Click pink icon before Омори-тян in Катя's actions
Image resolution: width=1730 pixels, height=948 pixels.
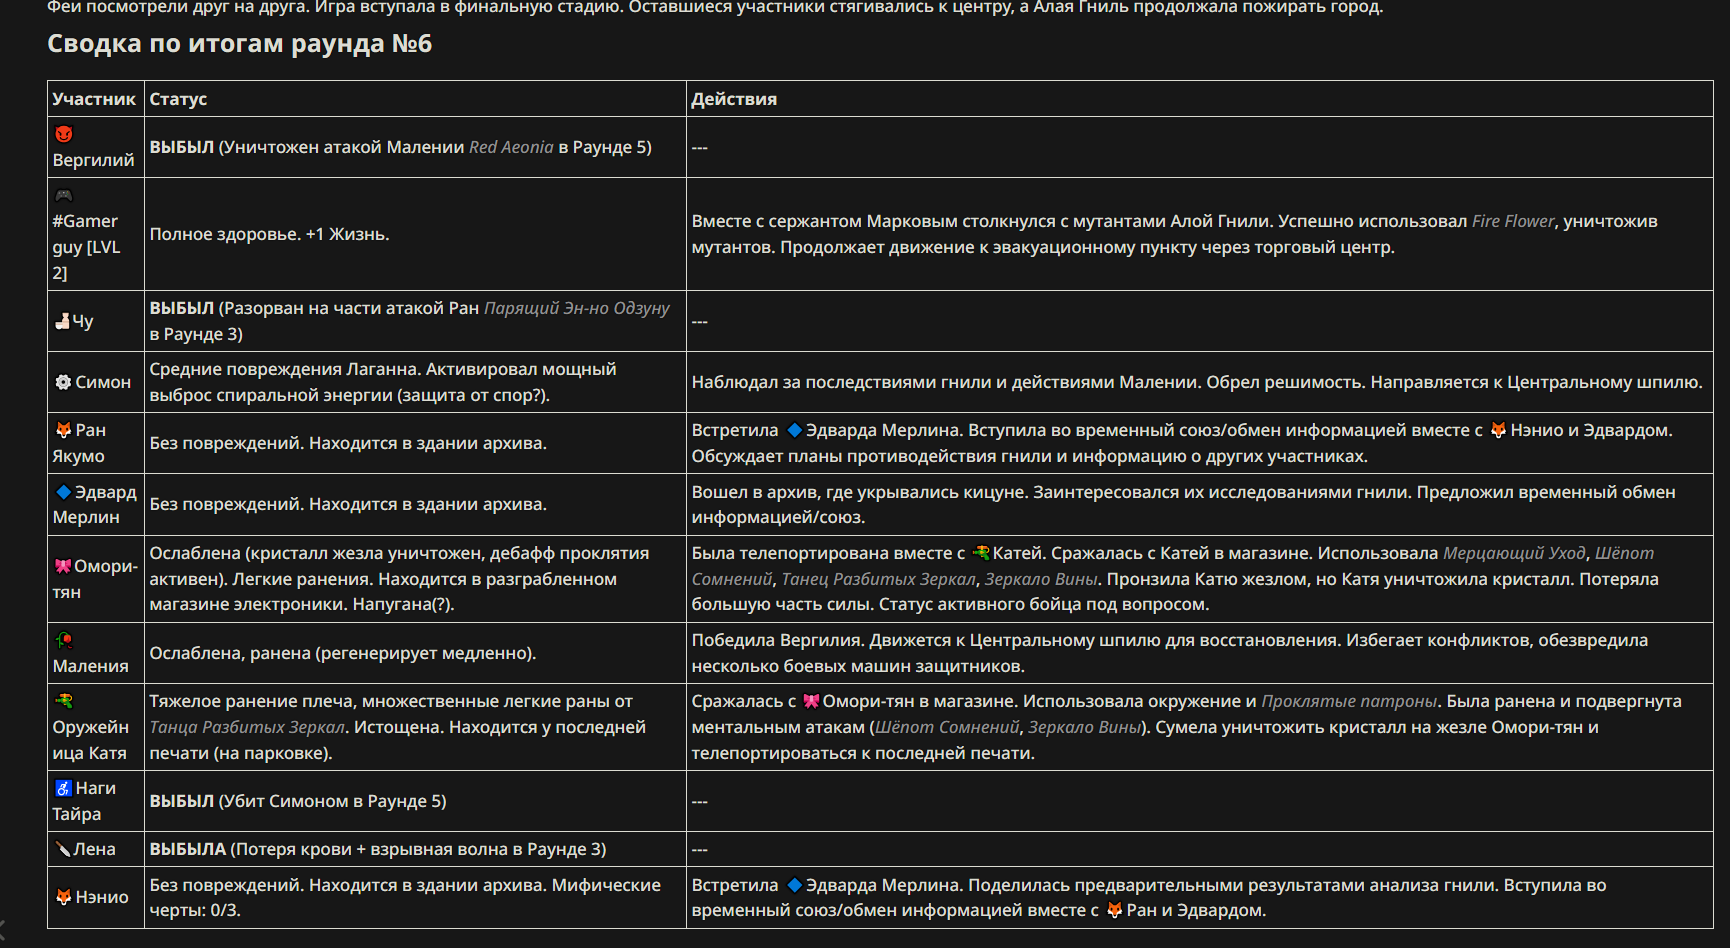tap(811, 701)
